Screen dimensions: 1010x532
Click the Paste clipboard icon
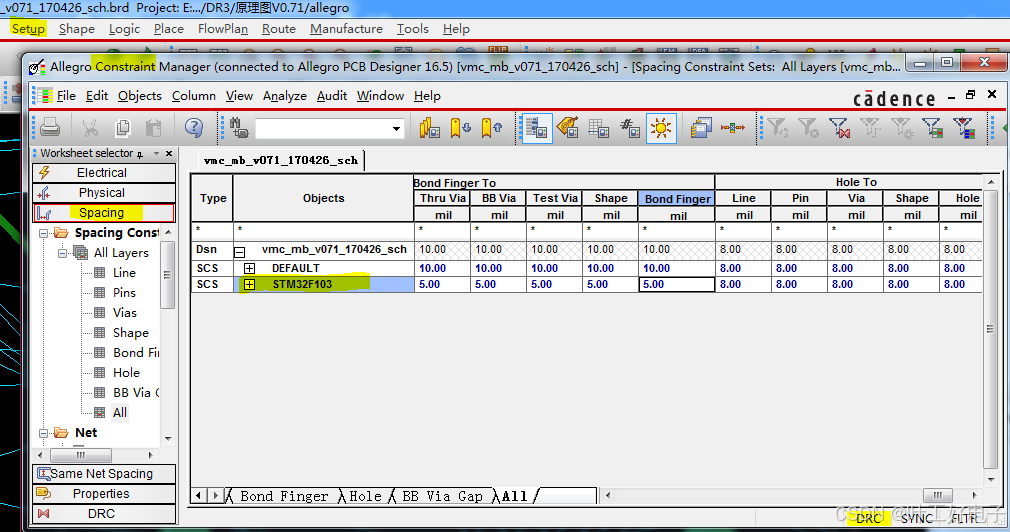point(153,128)
